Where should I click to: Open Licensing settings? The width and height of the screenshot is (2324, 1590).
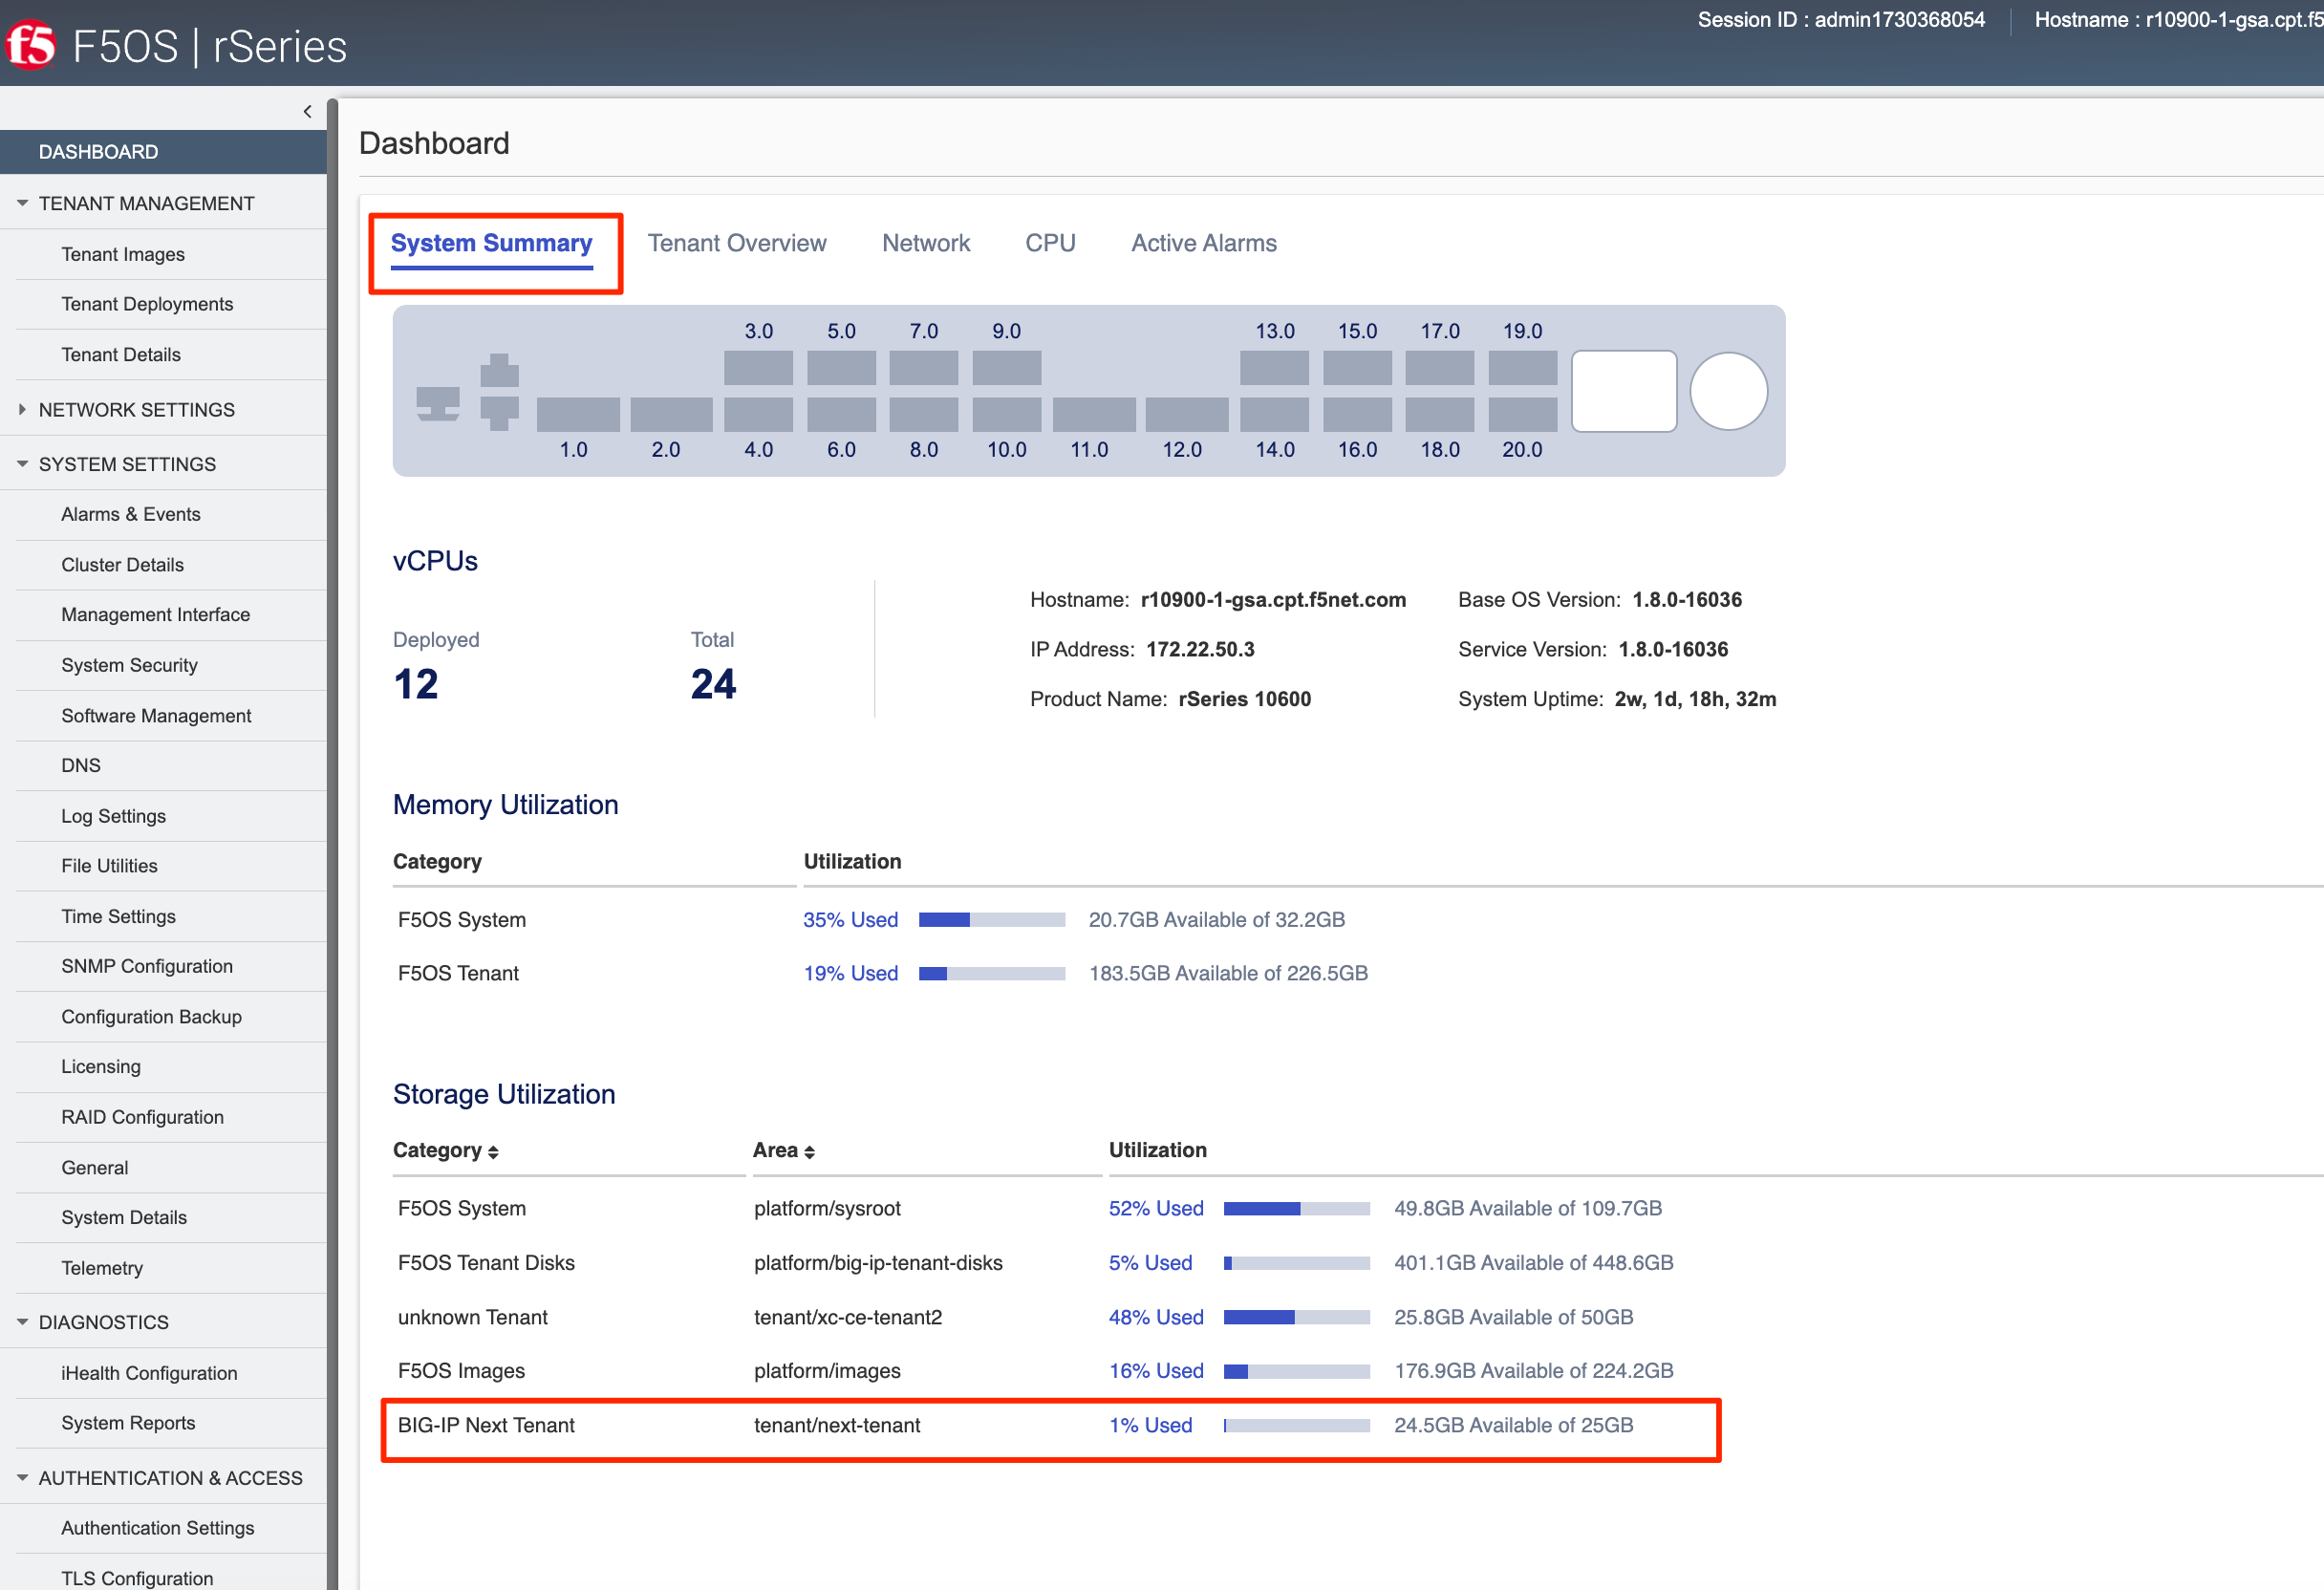[x=101, y=1066]
